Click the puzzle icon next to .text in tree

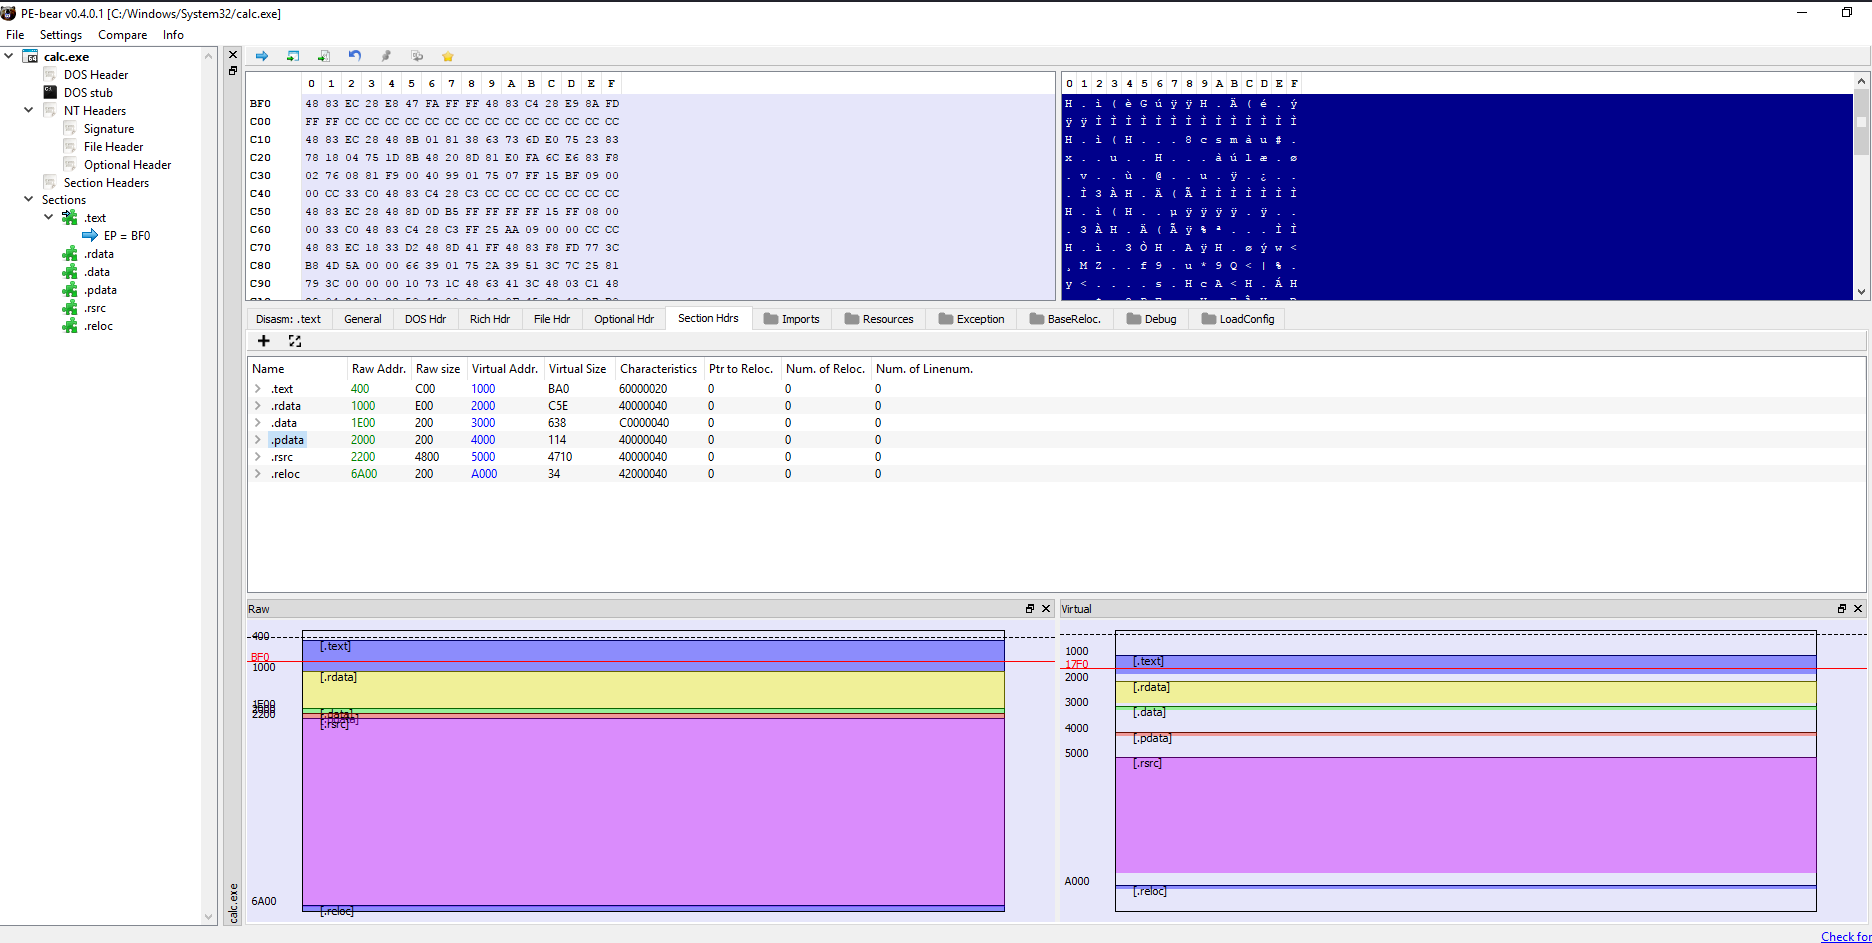pyautogui.click(x=70, y=218)
